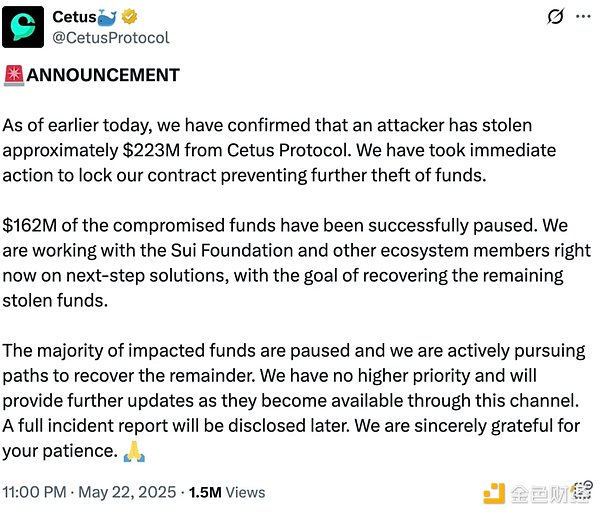
Task: Click the ANNOUNCEMENT heading text
Action: [x=102, y=75]
